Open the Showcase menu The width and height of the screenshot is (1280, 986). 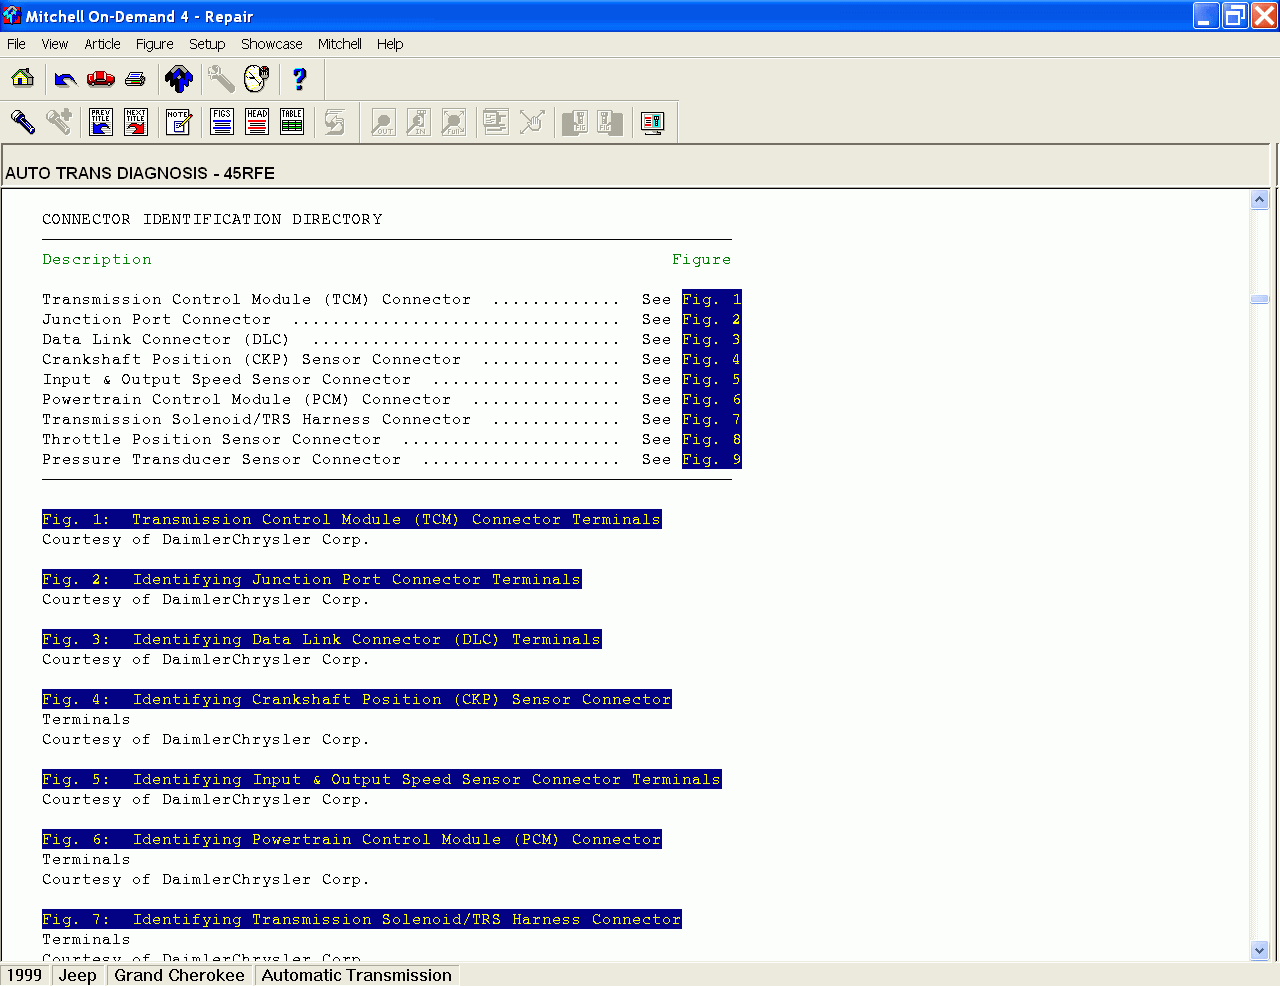pos(272,44)
